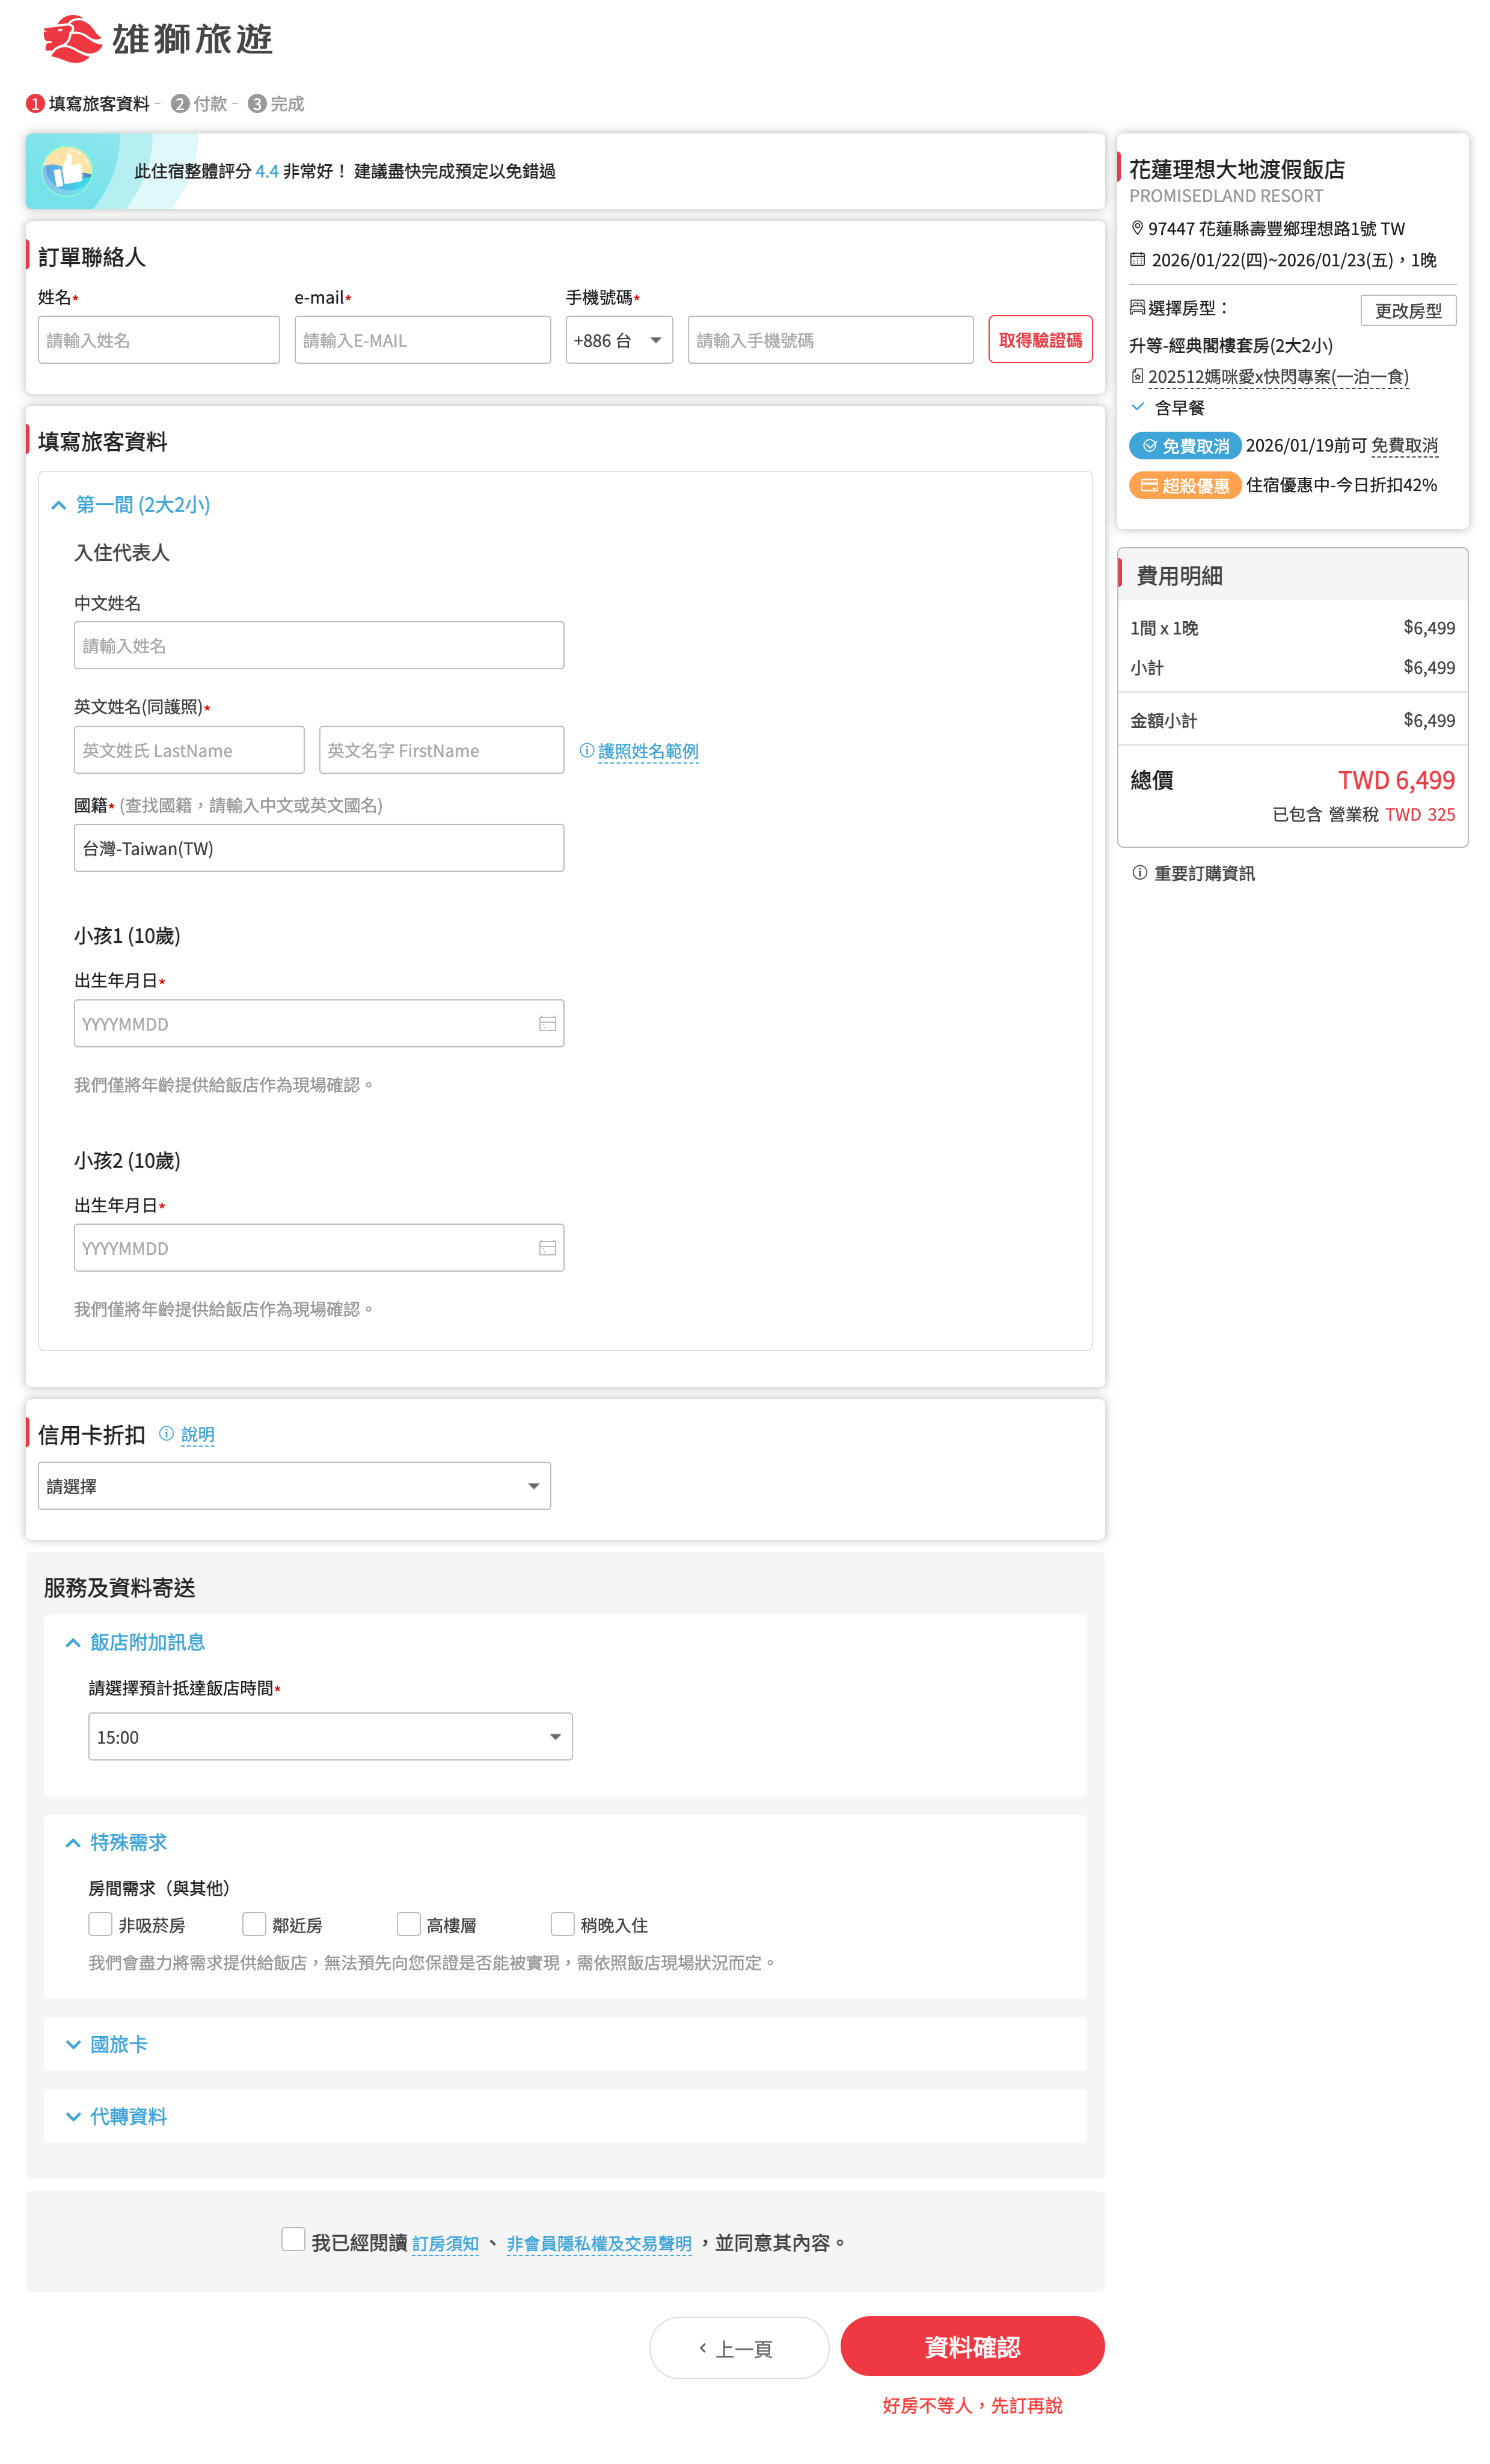The width and height of the screenshot is (1490, 2464).
Task: Enable the 高樓層 room request
Action: [408, 1923]
